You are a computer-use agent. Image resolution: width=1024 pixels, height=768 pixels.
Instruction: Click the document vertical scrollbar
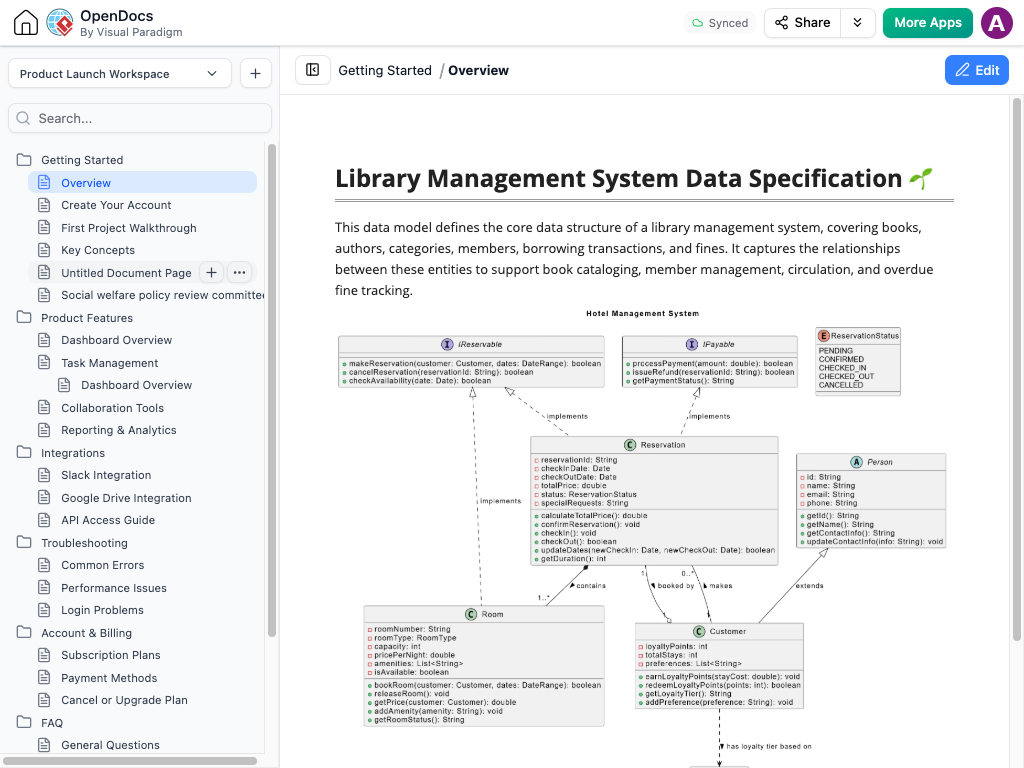click(1016, 369)
